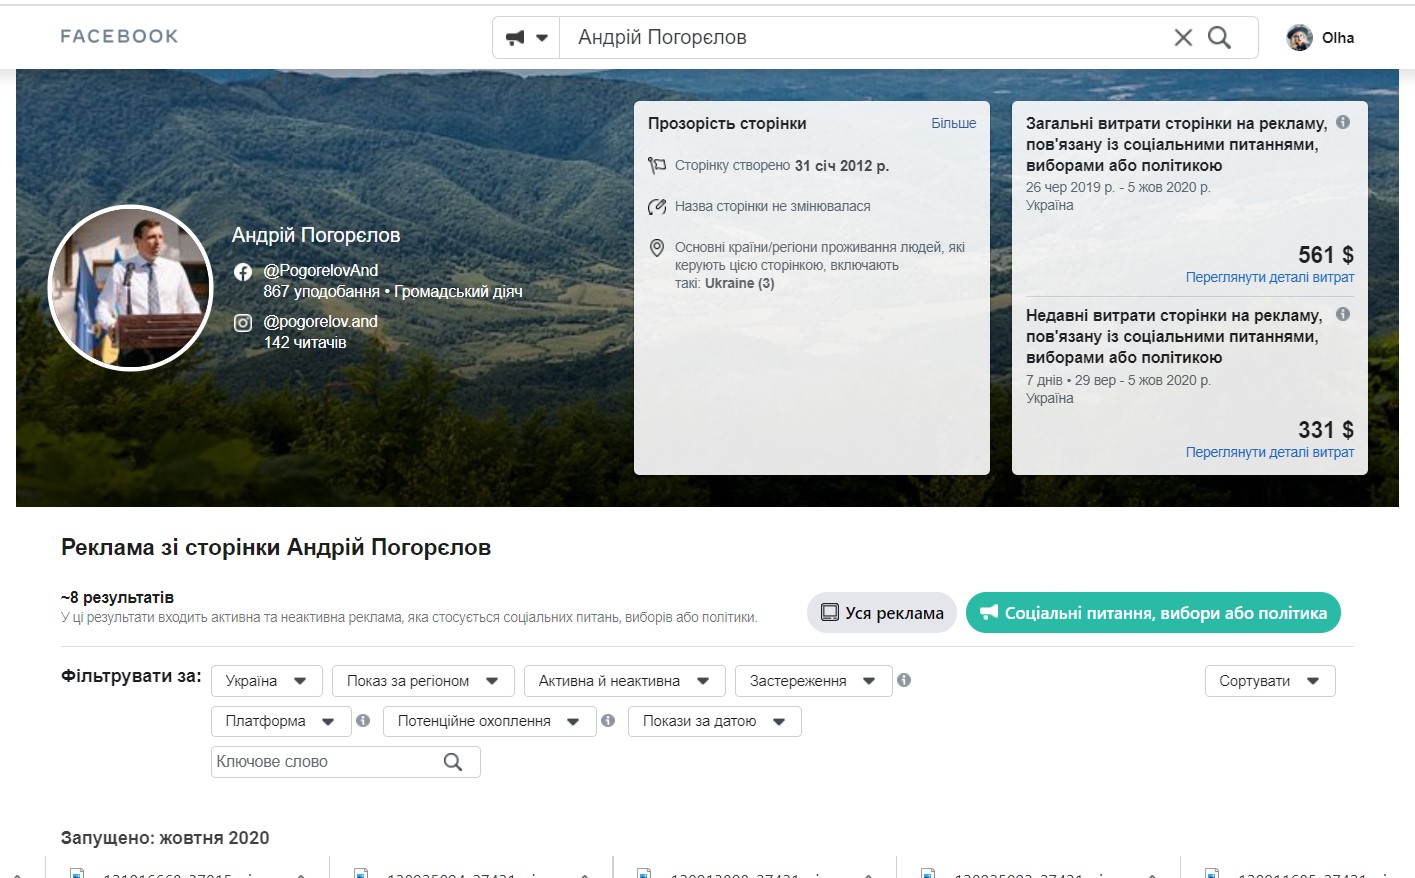Click the Запущено: жовтня 2020 heading
The image size is (1415, 878).
[165, 838]
